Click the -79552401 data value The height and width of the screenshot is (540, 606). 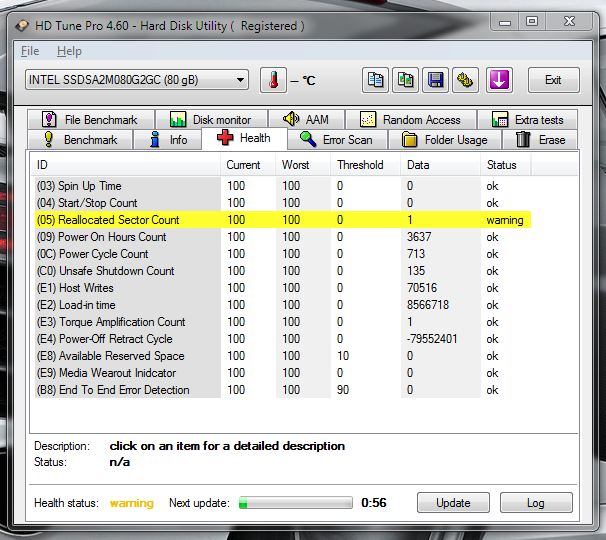point(432,339)
